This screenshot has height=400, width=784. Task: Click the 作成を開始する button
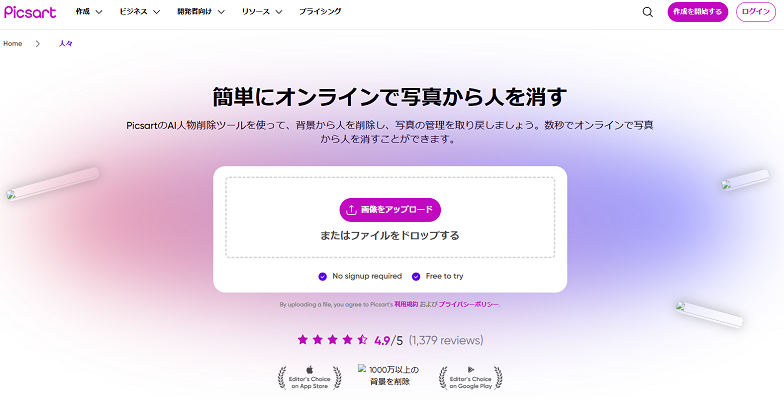(698, 12)
